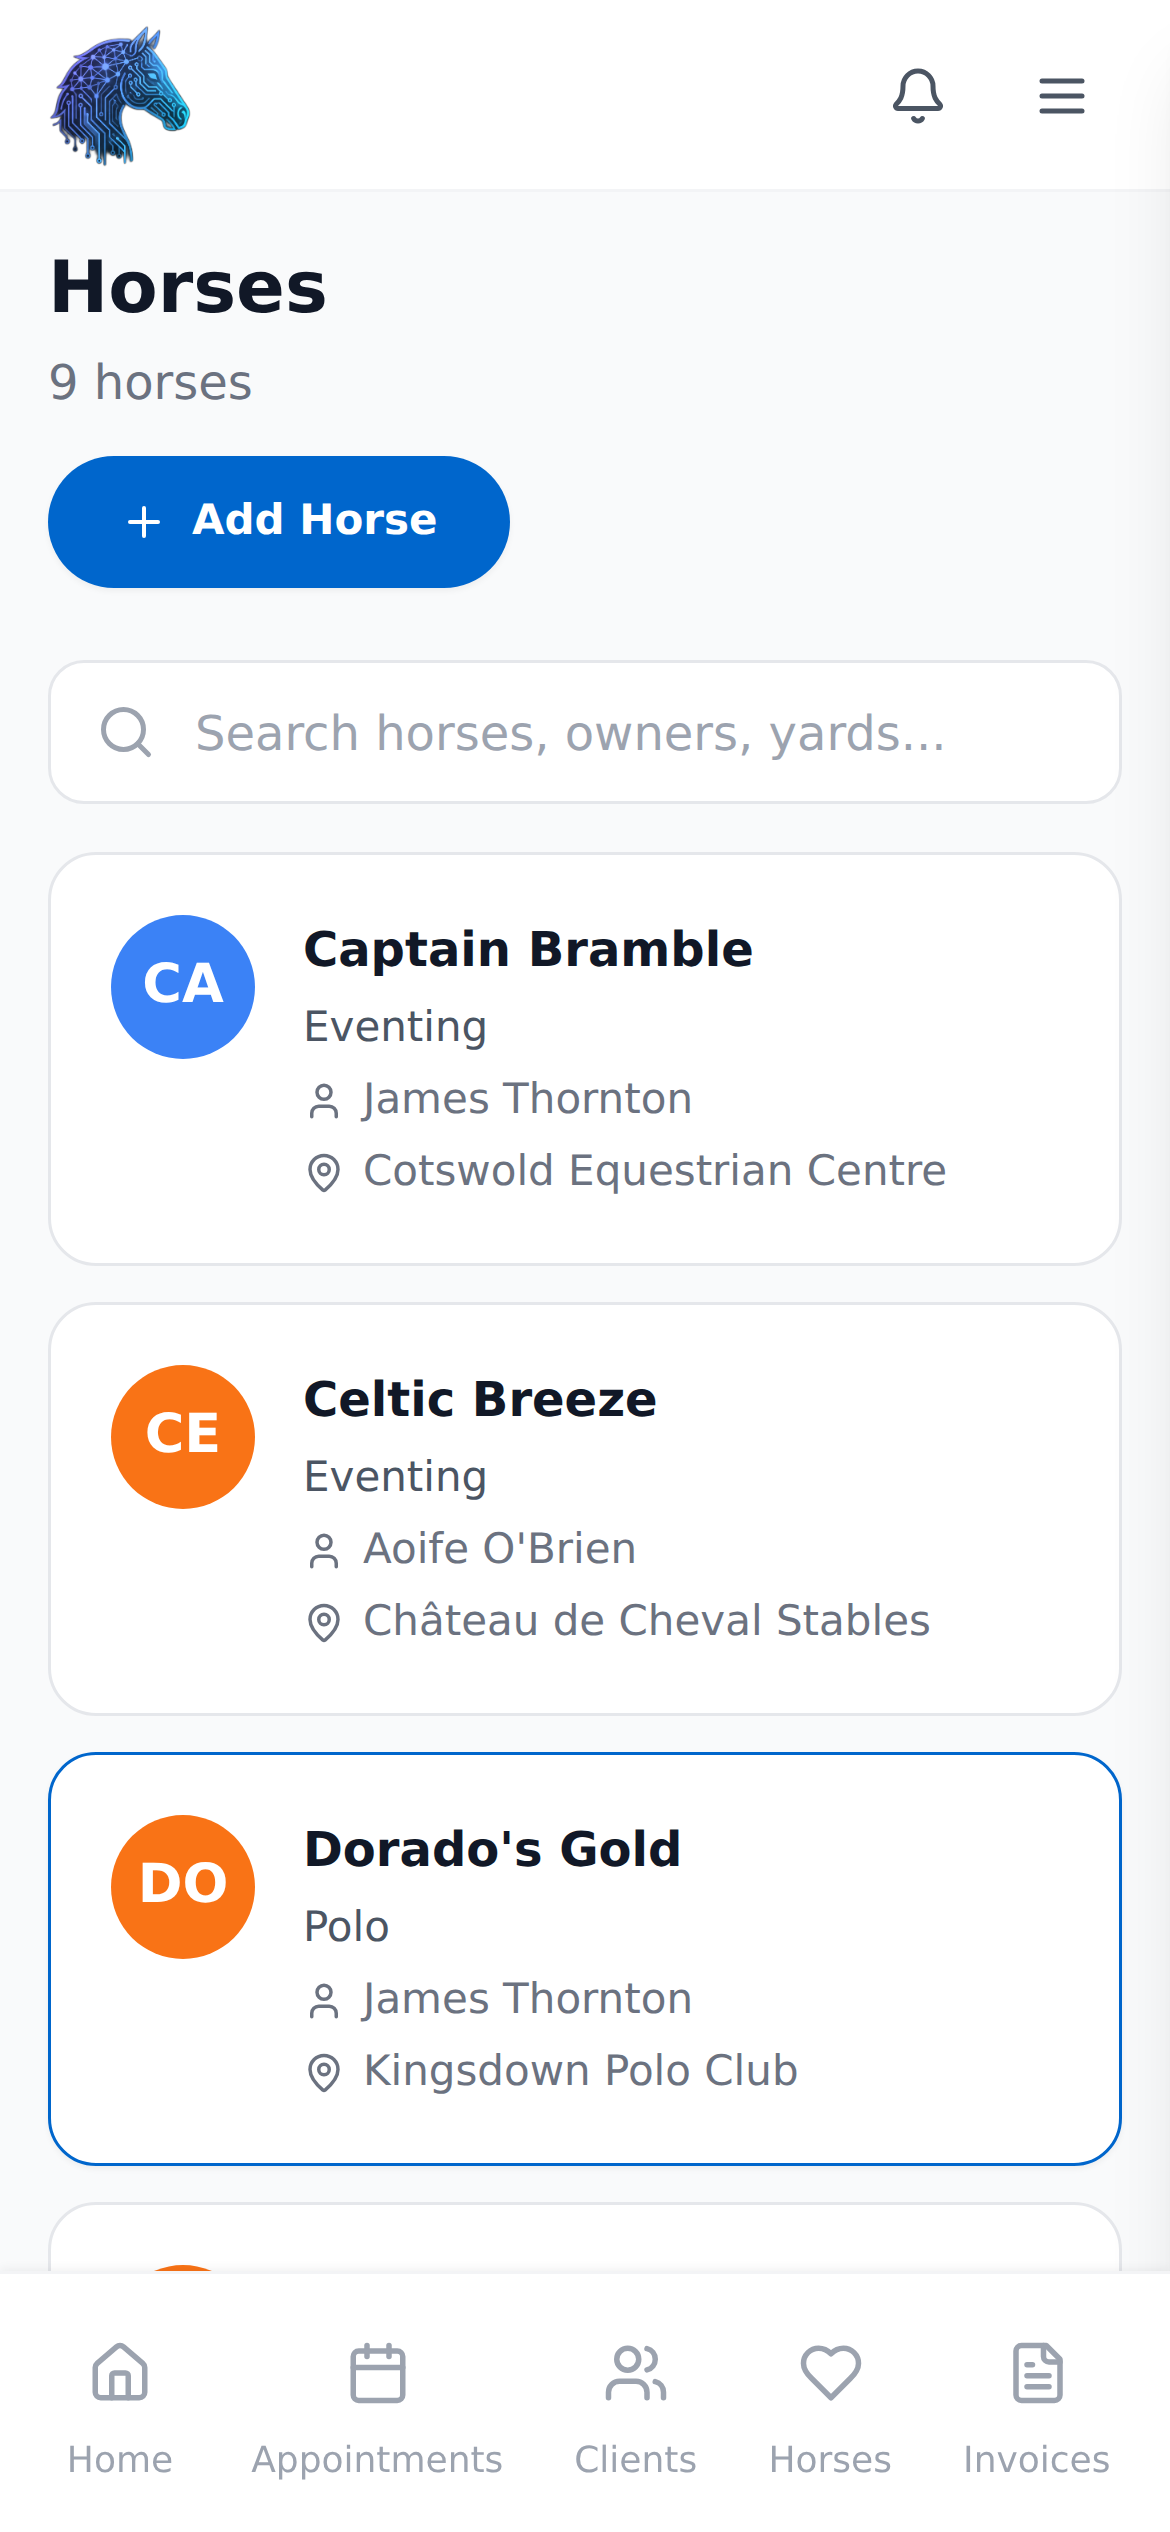Click the CE avatar for Celtic Breeze
Viewport: 1170px width, 2532px height.
pyautogui.click(x=183, y=1435)
